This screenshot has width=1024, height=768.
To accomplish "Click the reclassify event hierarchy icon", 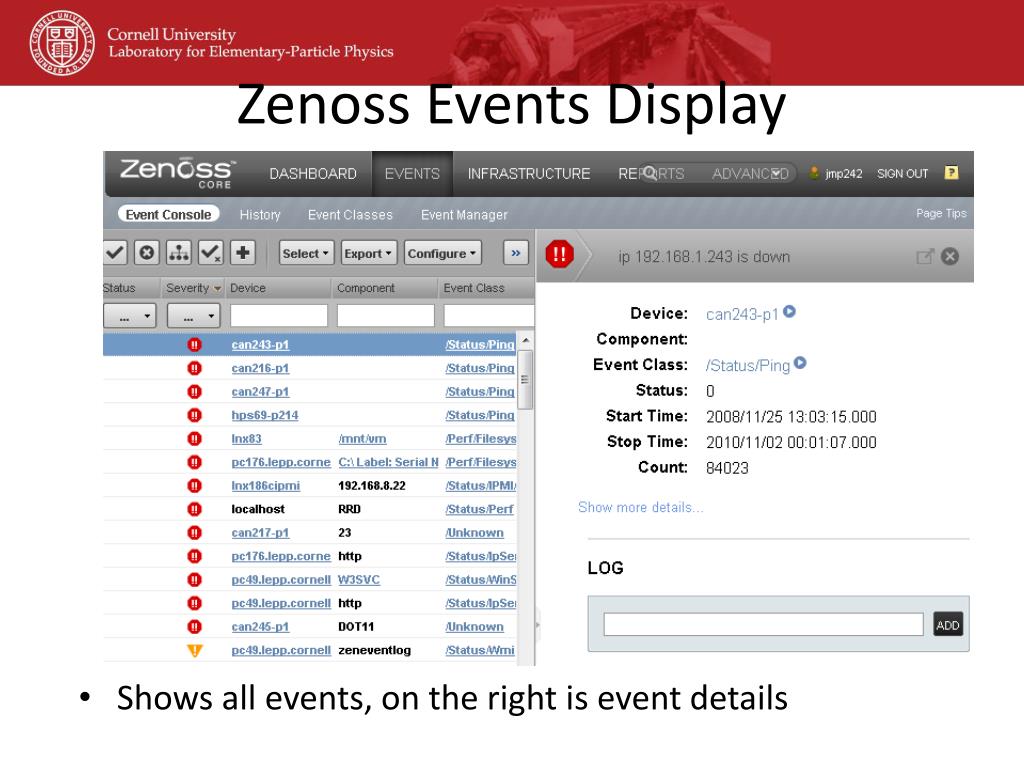I will (178, 253).
